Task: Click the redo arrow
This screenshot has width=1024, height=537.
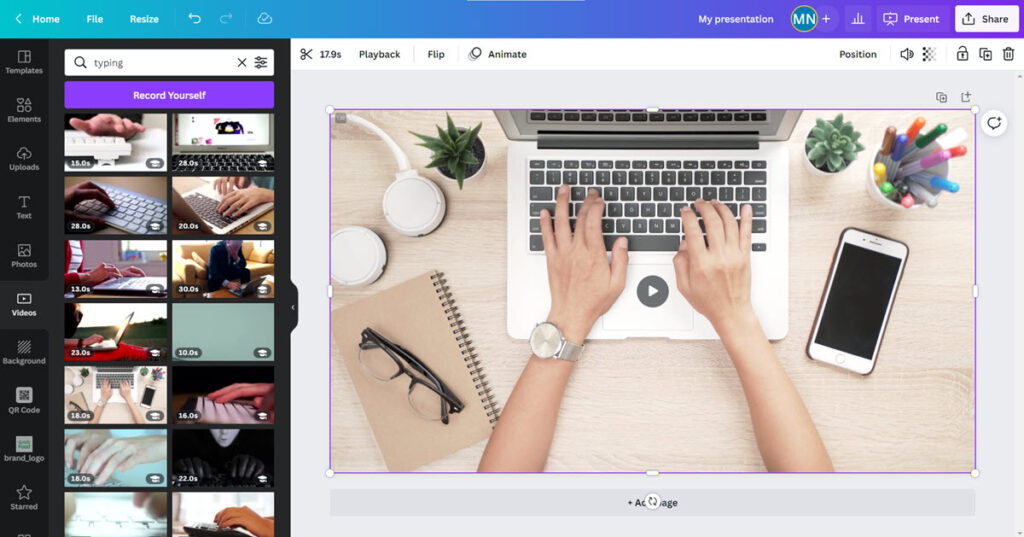Action: (226, 18)
